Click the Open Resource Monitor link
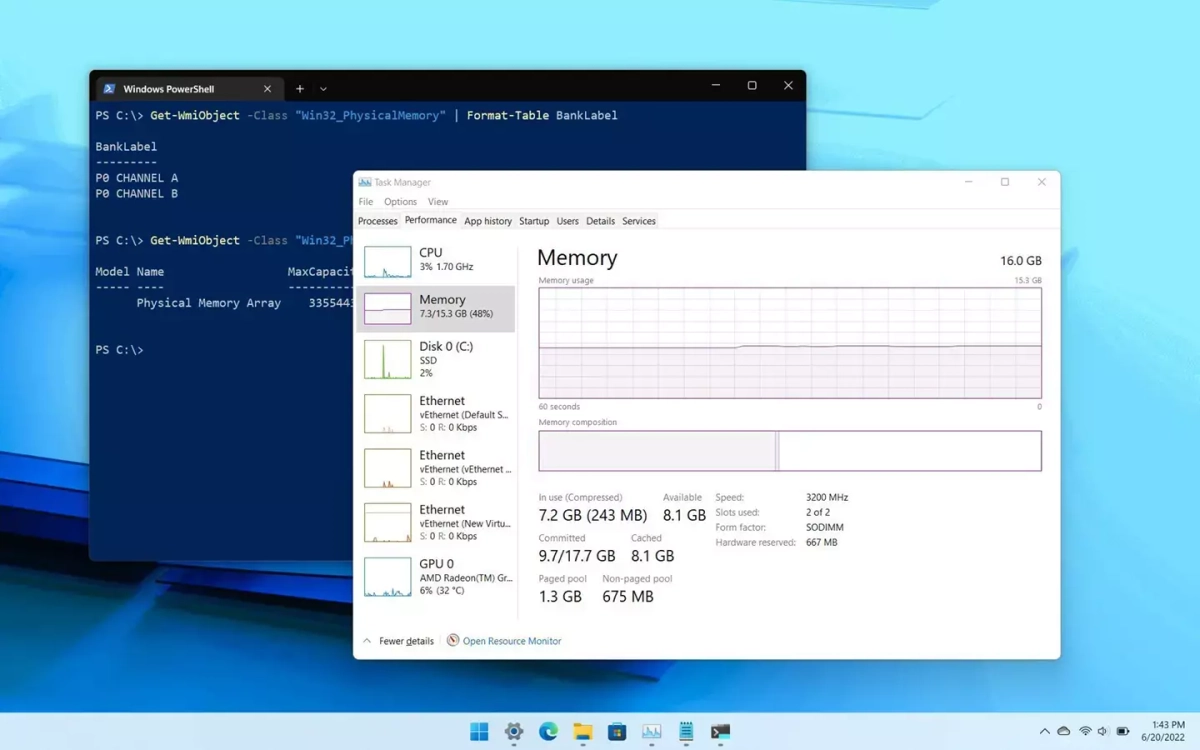The width and height of the screenshot is (1200, 750). (x=511, y=641)
